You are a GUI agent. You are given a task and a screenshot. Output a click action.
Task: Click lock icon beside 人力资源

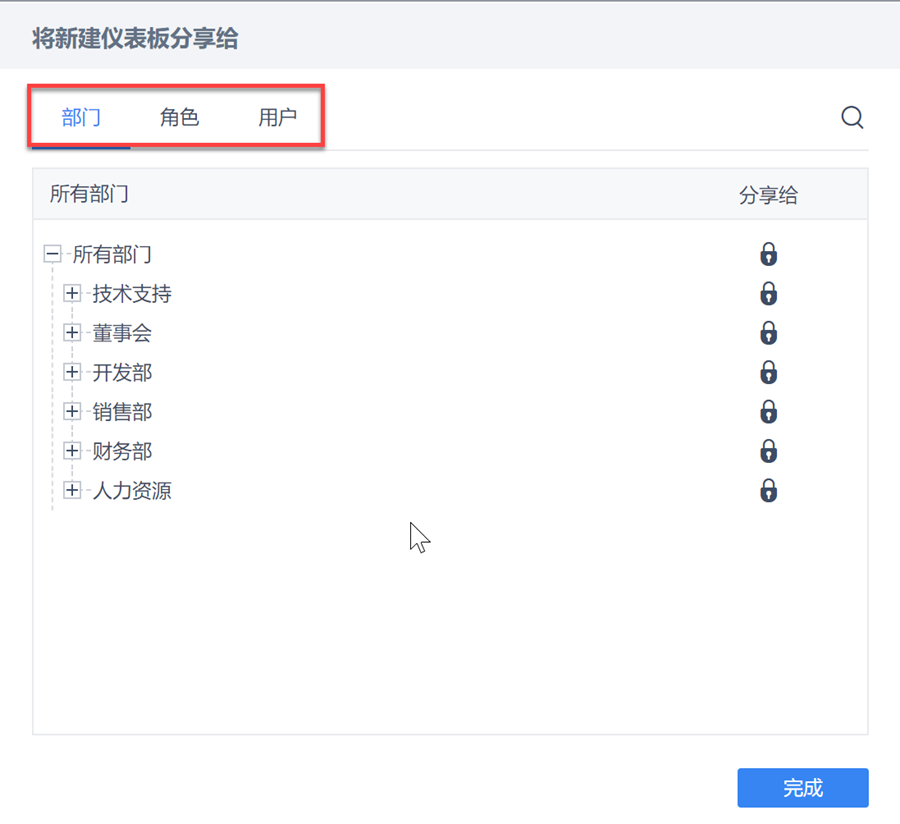768,491
